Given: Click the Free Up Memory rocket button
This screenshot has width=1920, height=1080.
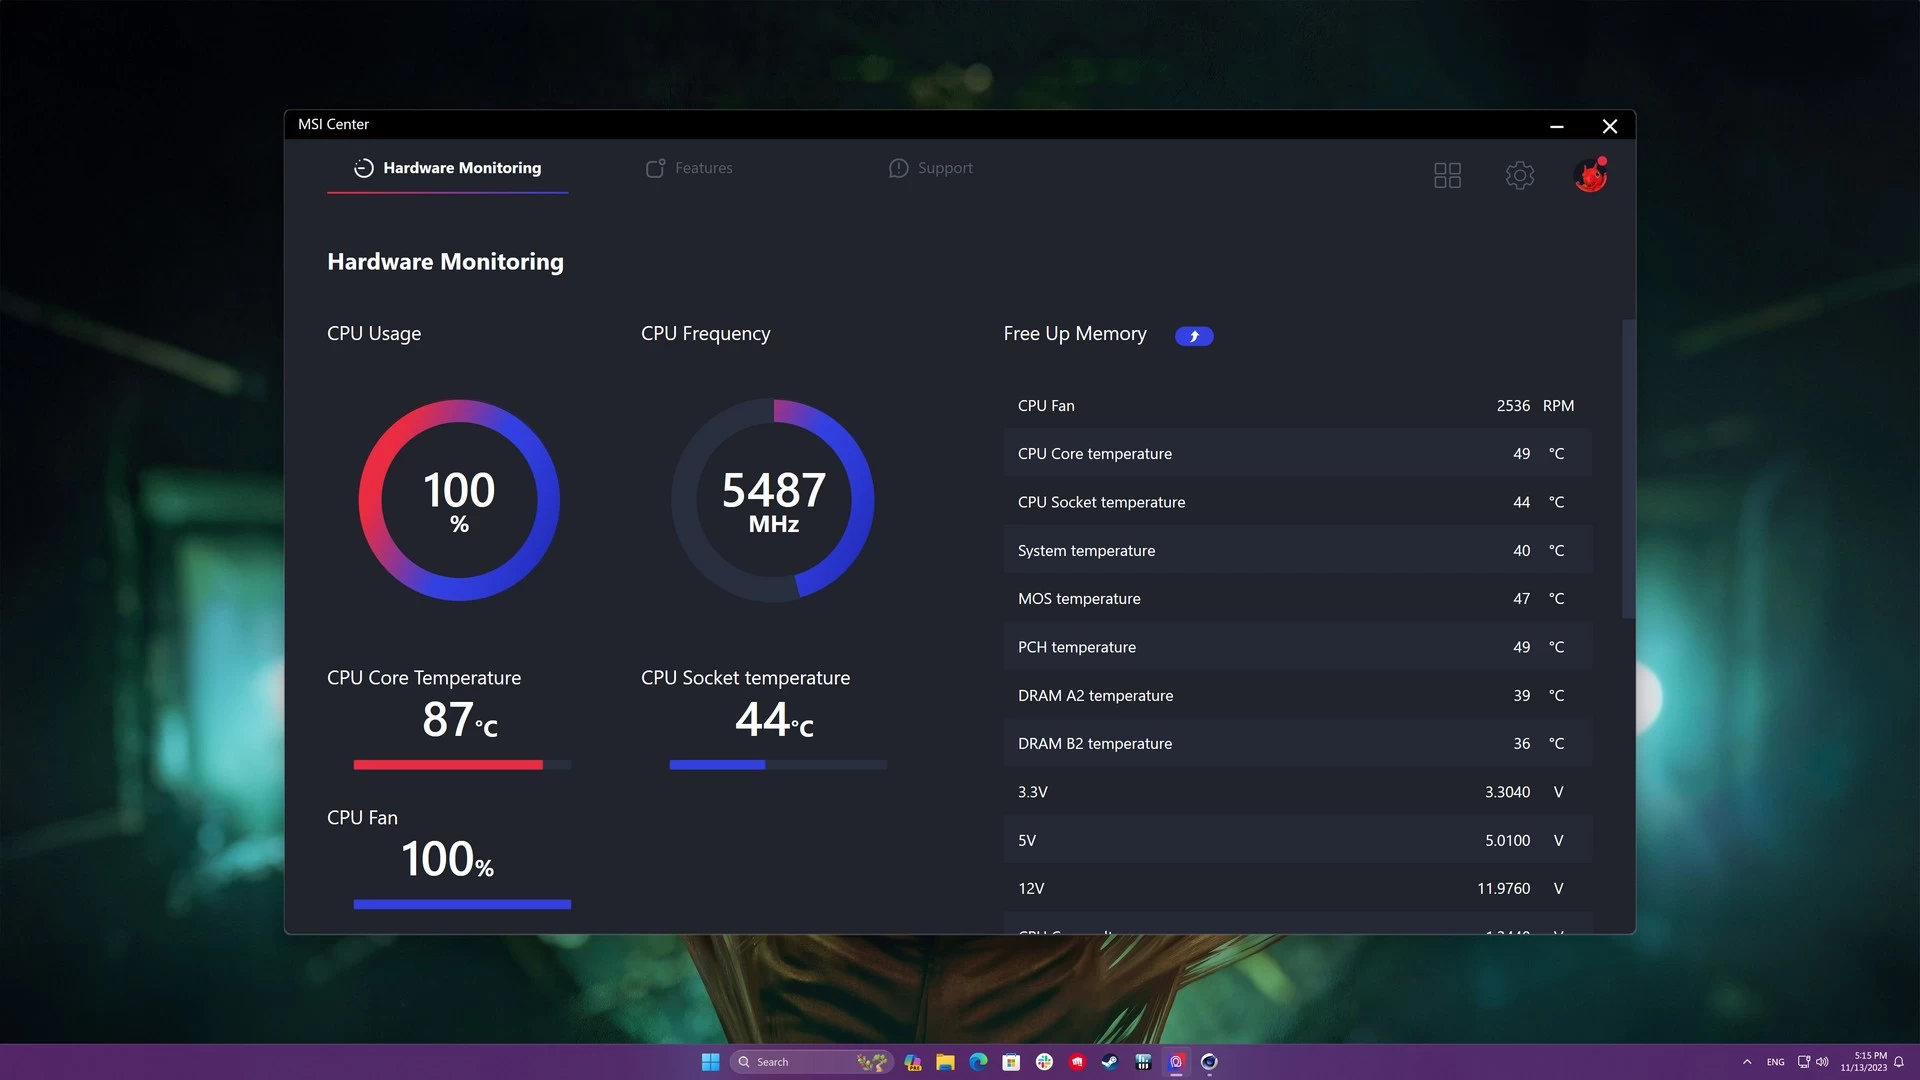Looking at the screenshot, I should (x=1193, y=336).
